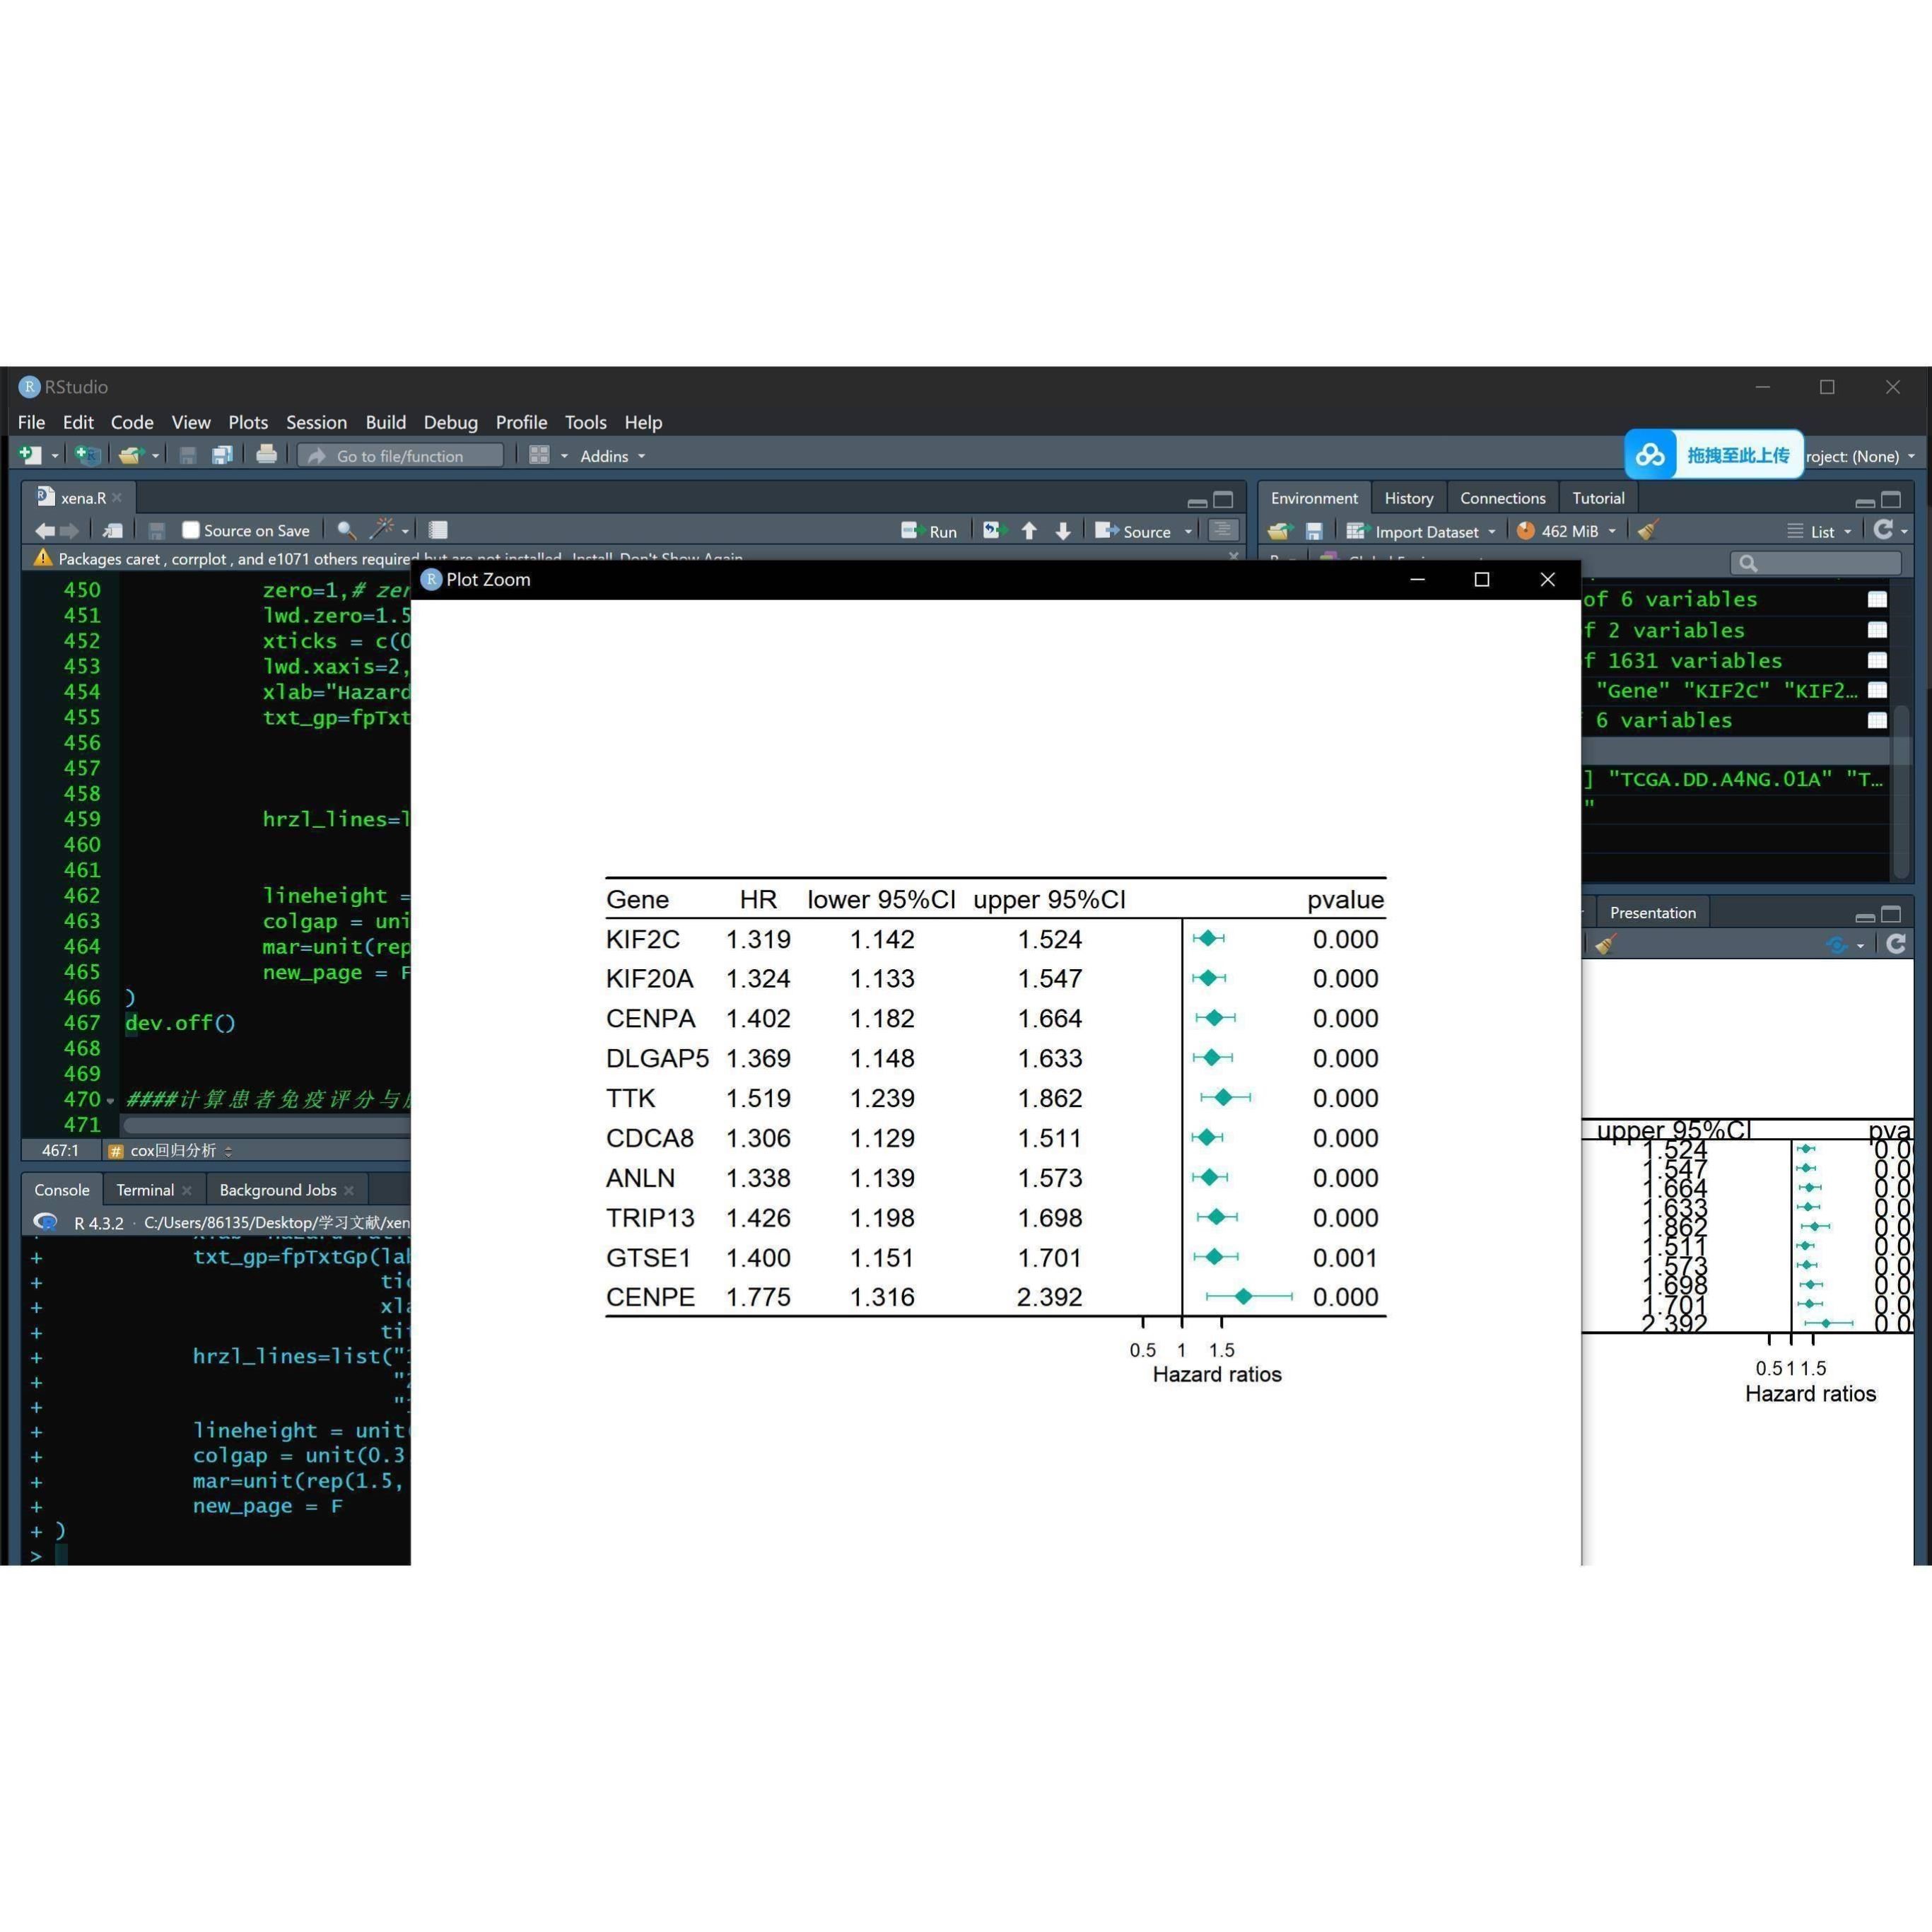This screenshot has width=1932, height=1932.
Task: Click the Find/Replace magnifier icon in editor
Action: pyautogui.click(x=346, y=530)
